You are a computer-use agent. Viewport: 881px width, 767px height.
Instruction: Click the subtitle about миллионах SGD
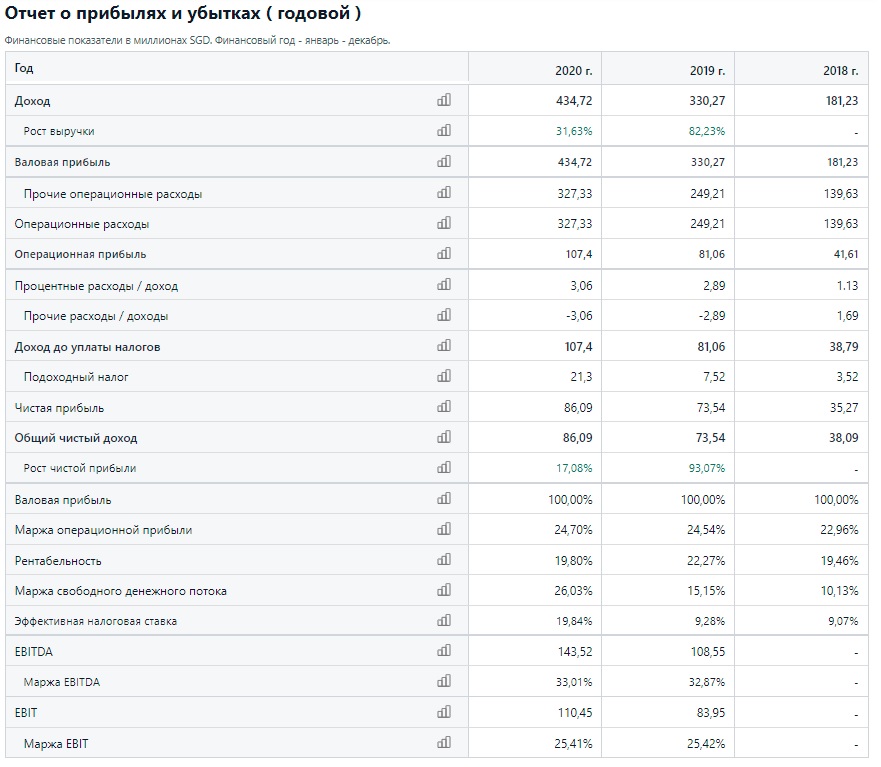197,40
